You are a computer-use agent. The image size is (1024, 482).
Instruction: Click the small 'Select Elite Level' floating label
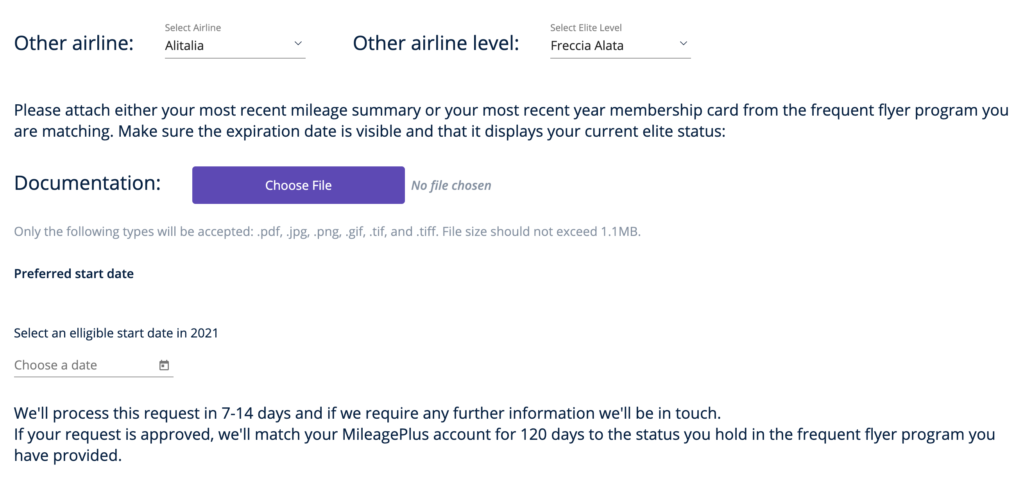coord(586,28)
